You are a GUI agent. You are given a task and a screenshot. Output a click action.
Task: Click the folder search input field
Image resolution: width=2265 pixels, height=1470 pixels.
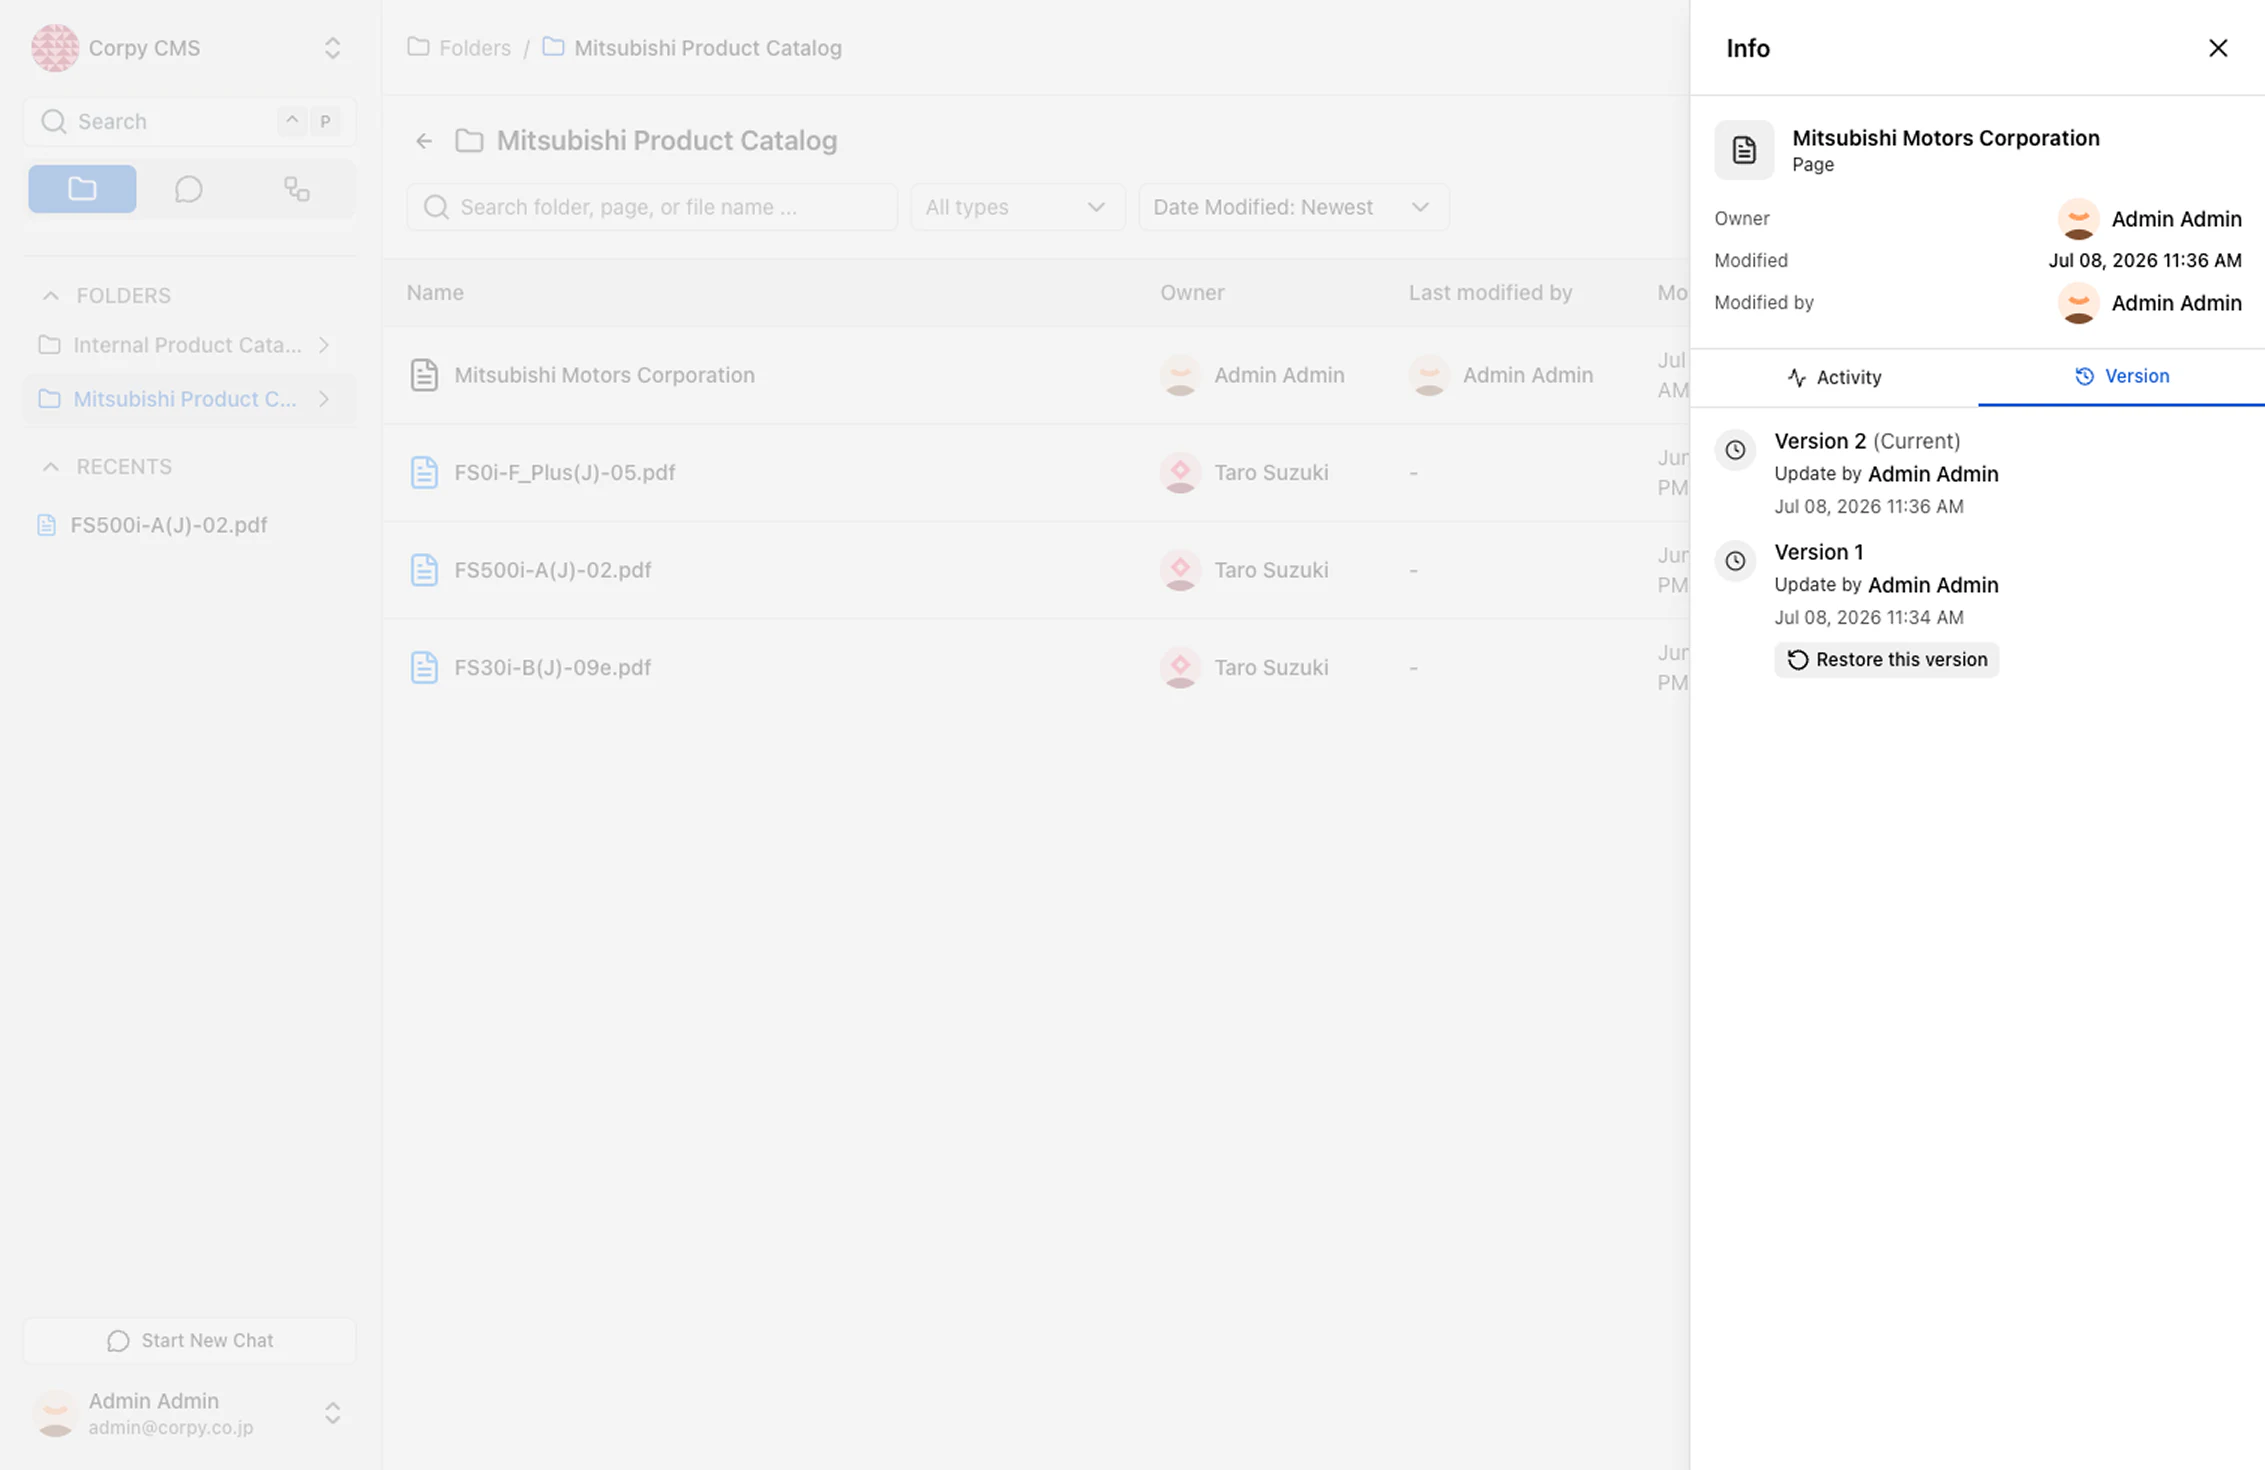[x=652, y=207]
